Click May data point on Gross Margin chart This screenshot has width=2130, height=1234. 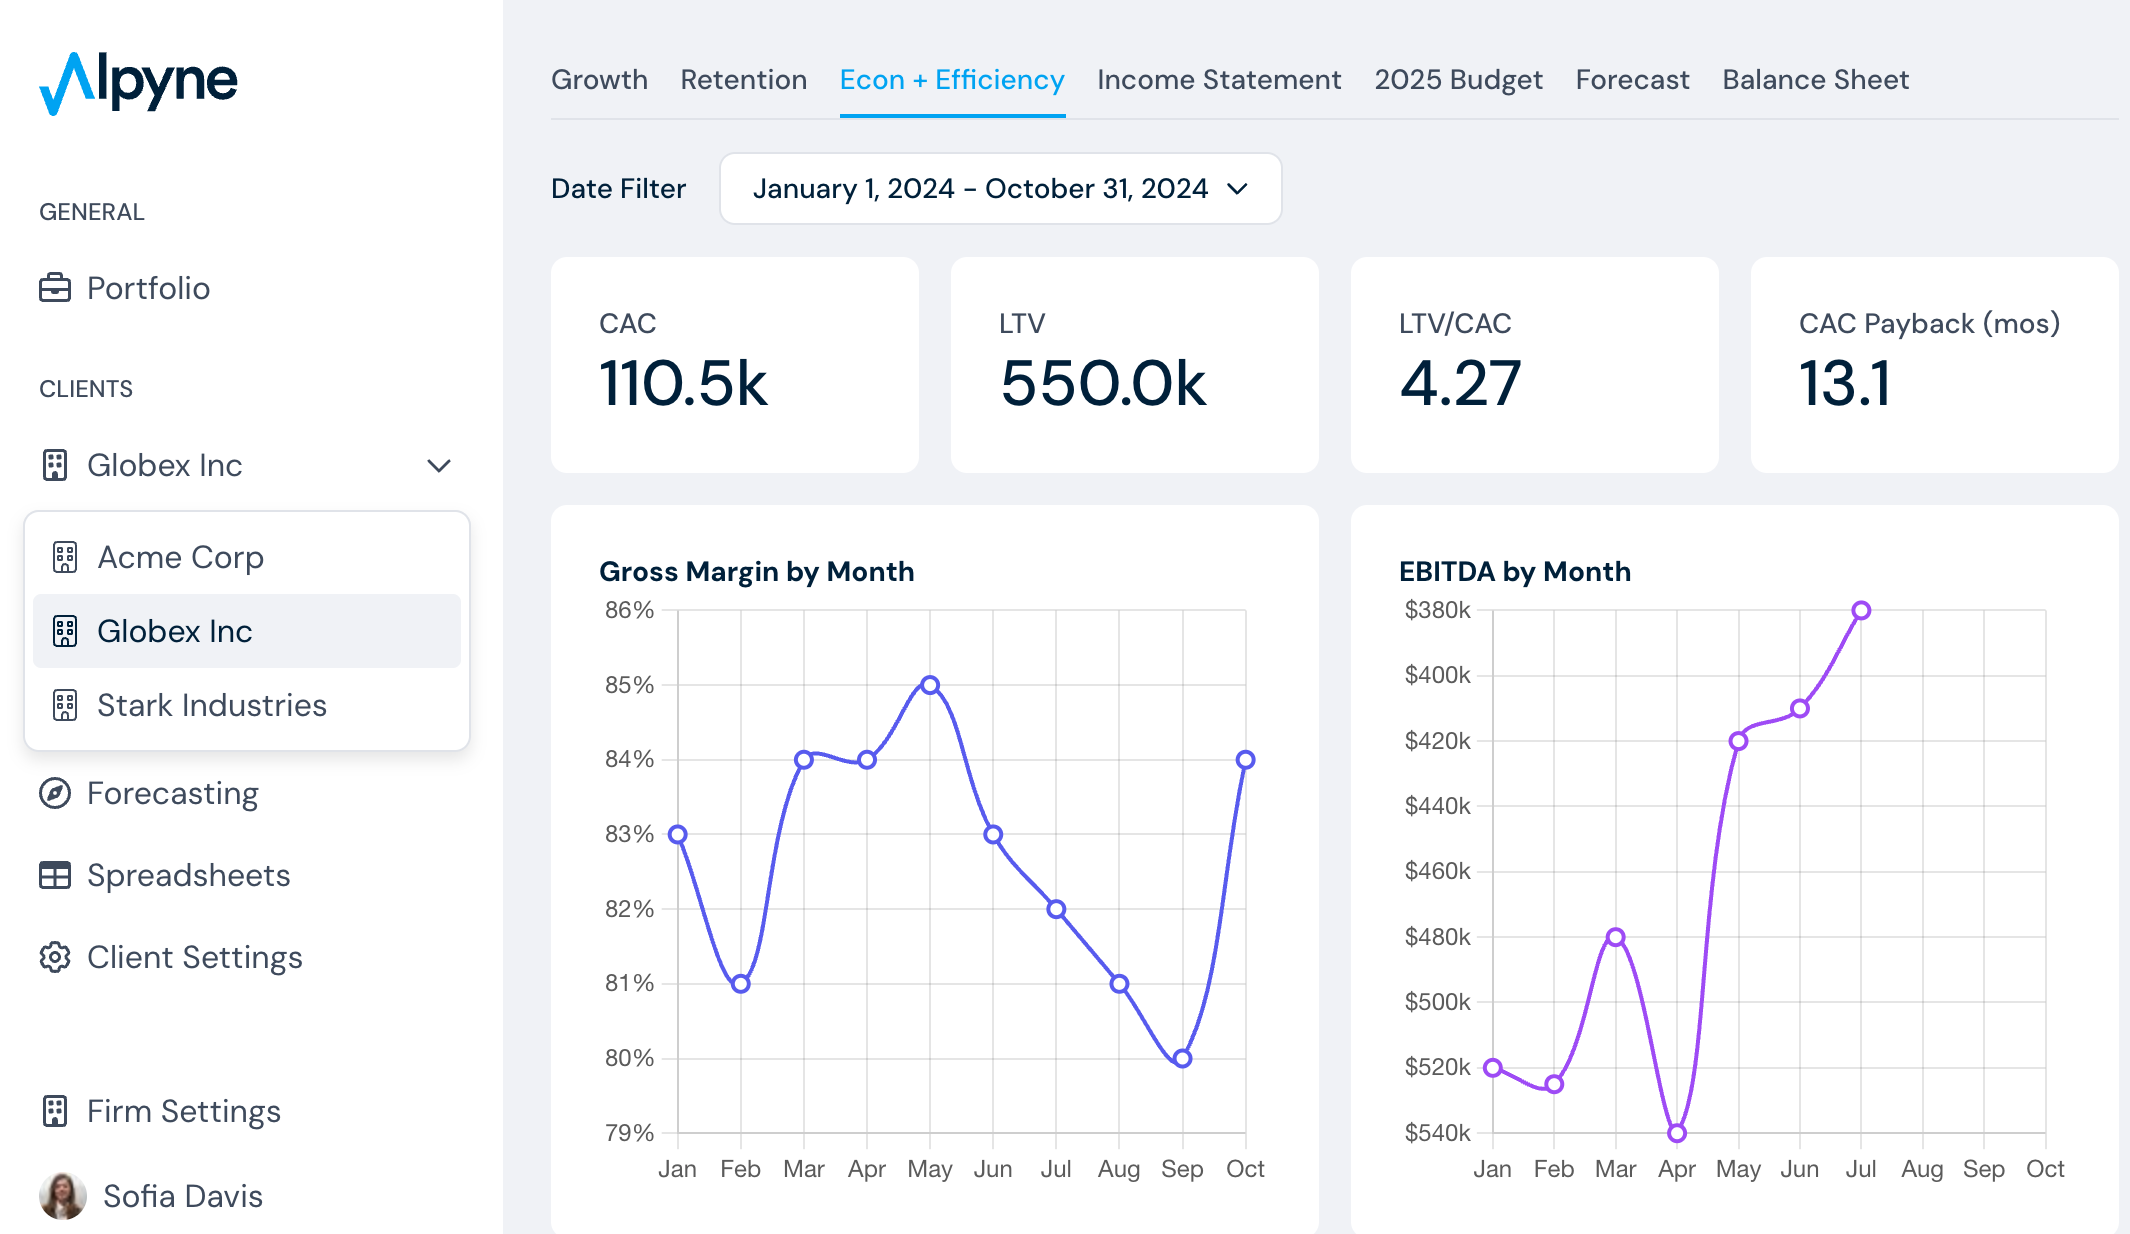tap(930, 685)
